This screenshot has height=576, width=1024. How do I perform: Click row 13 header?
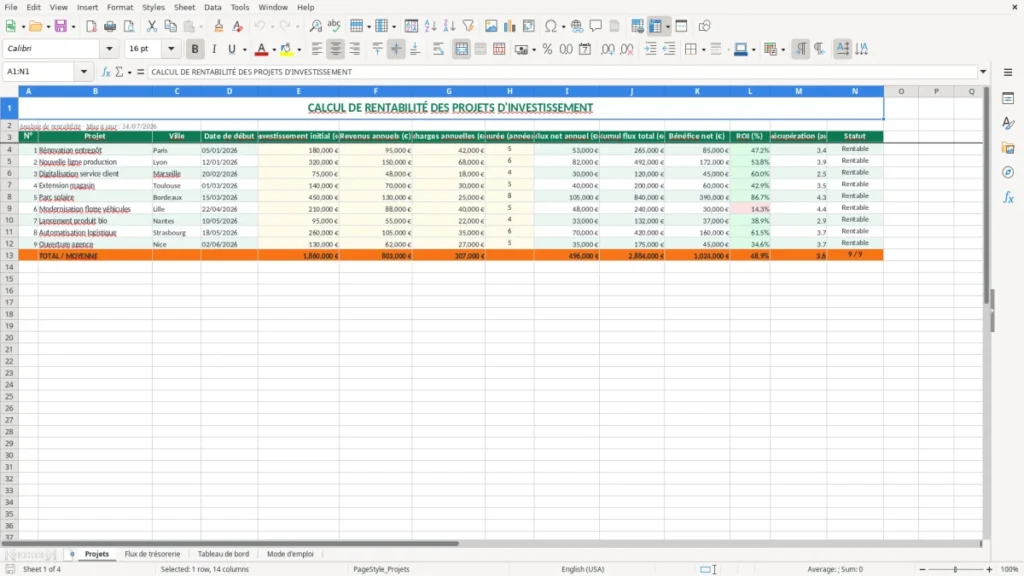(x=9, y=255)
